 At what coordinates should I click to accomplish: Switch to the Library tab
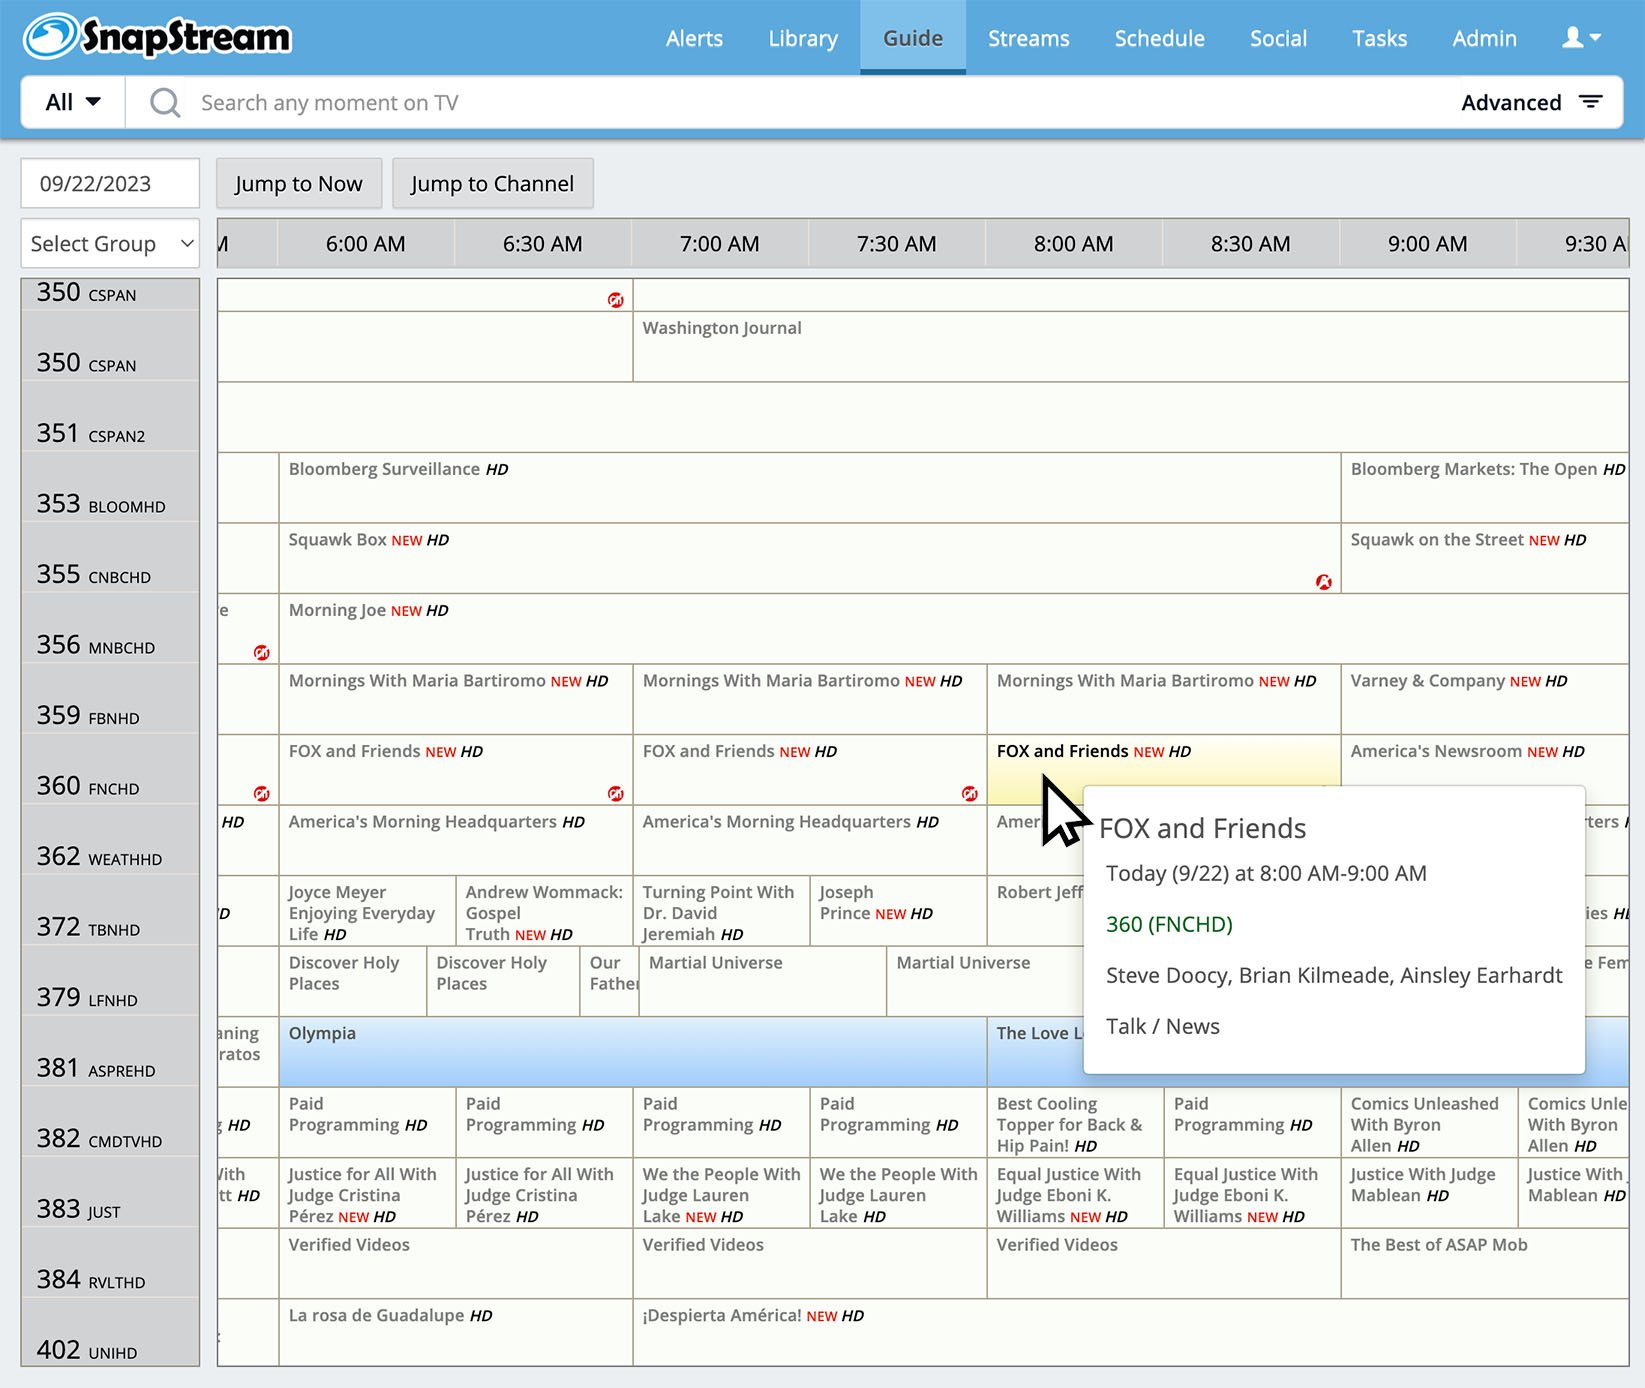[802, 38]
